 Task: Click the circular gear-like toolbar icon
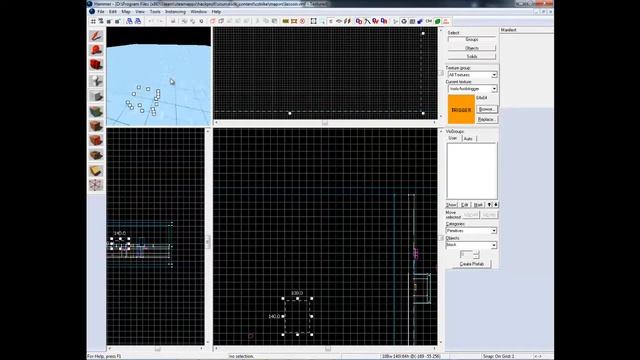(404, 21)
